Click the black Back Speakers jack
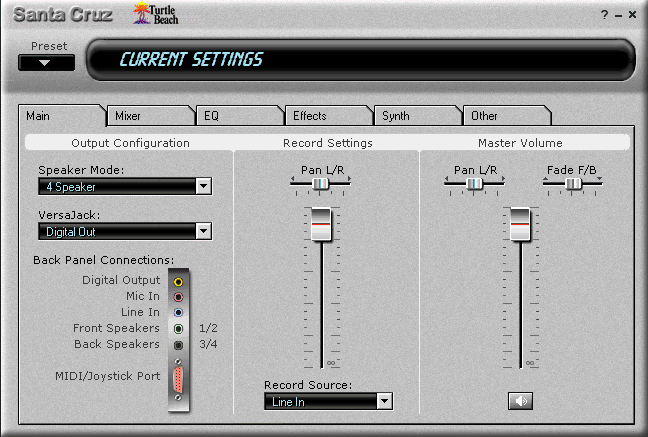 point(178,344)
